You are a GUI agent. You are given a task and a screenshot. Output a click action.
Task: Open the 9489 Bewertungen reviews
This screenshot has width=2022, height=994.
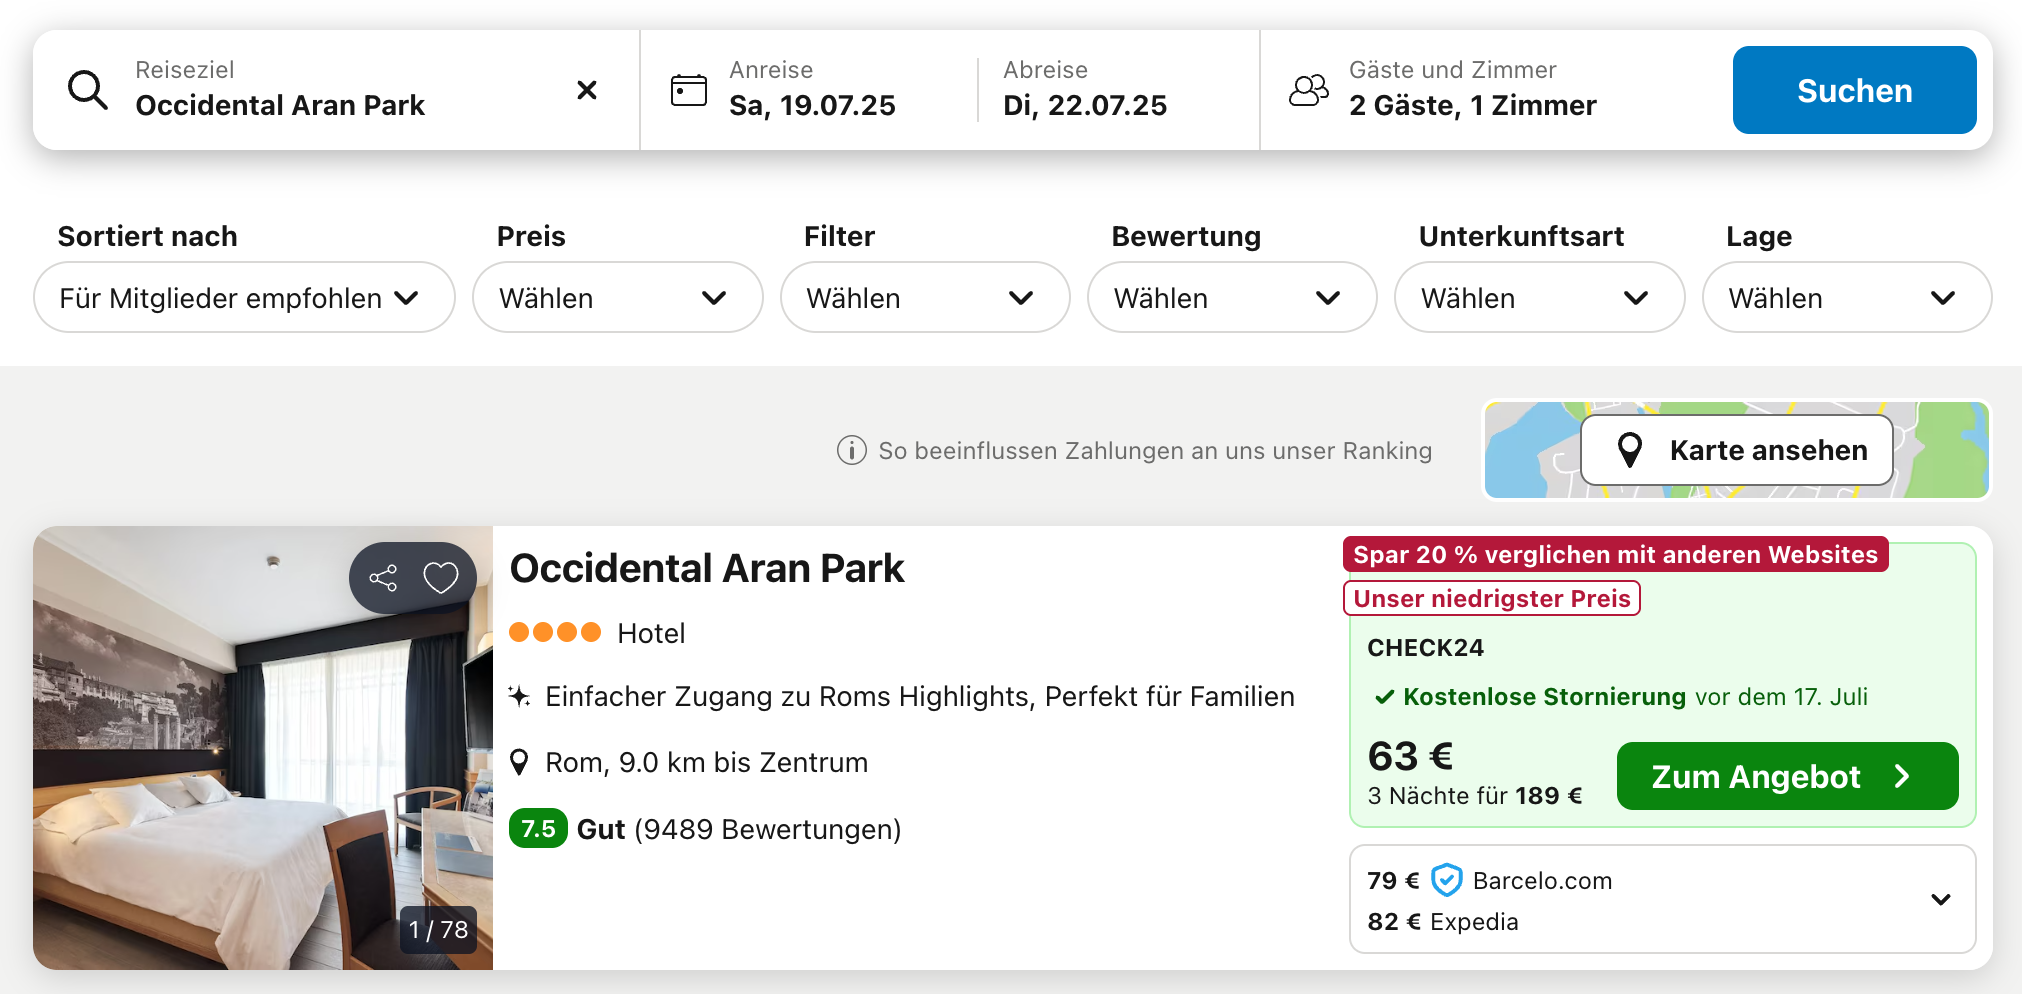tap(768, 829)
